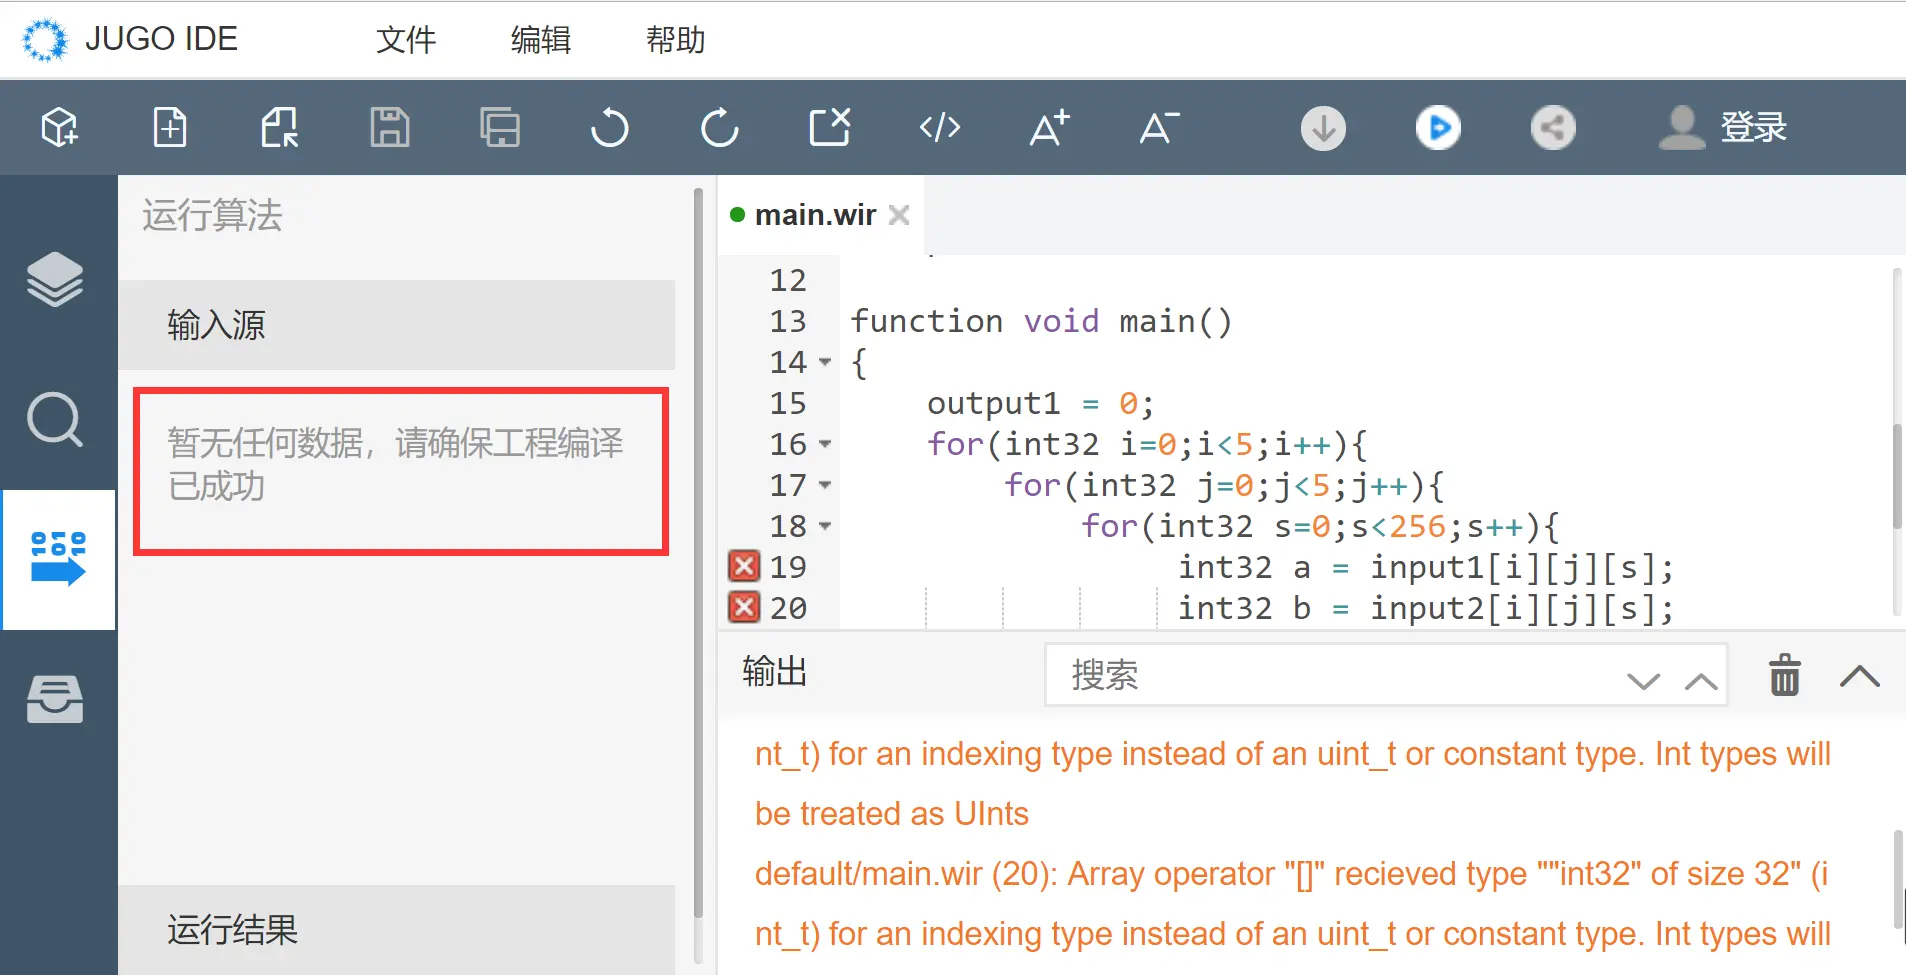Click the new project cube icon

coord(59,128)
